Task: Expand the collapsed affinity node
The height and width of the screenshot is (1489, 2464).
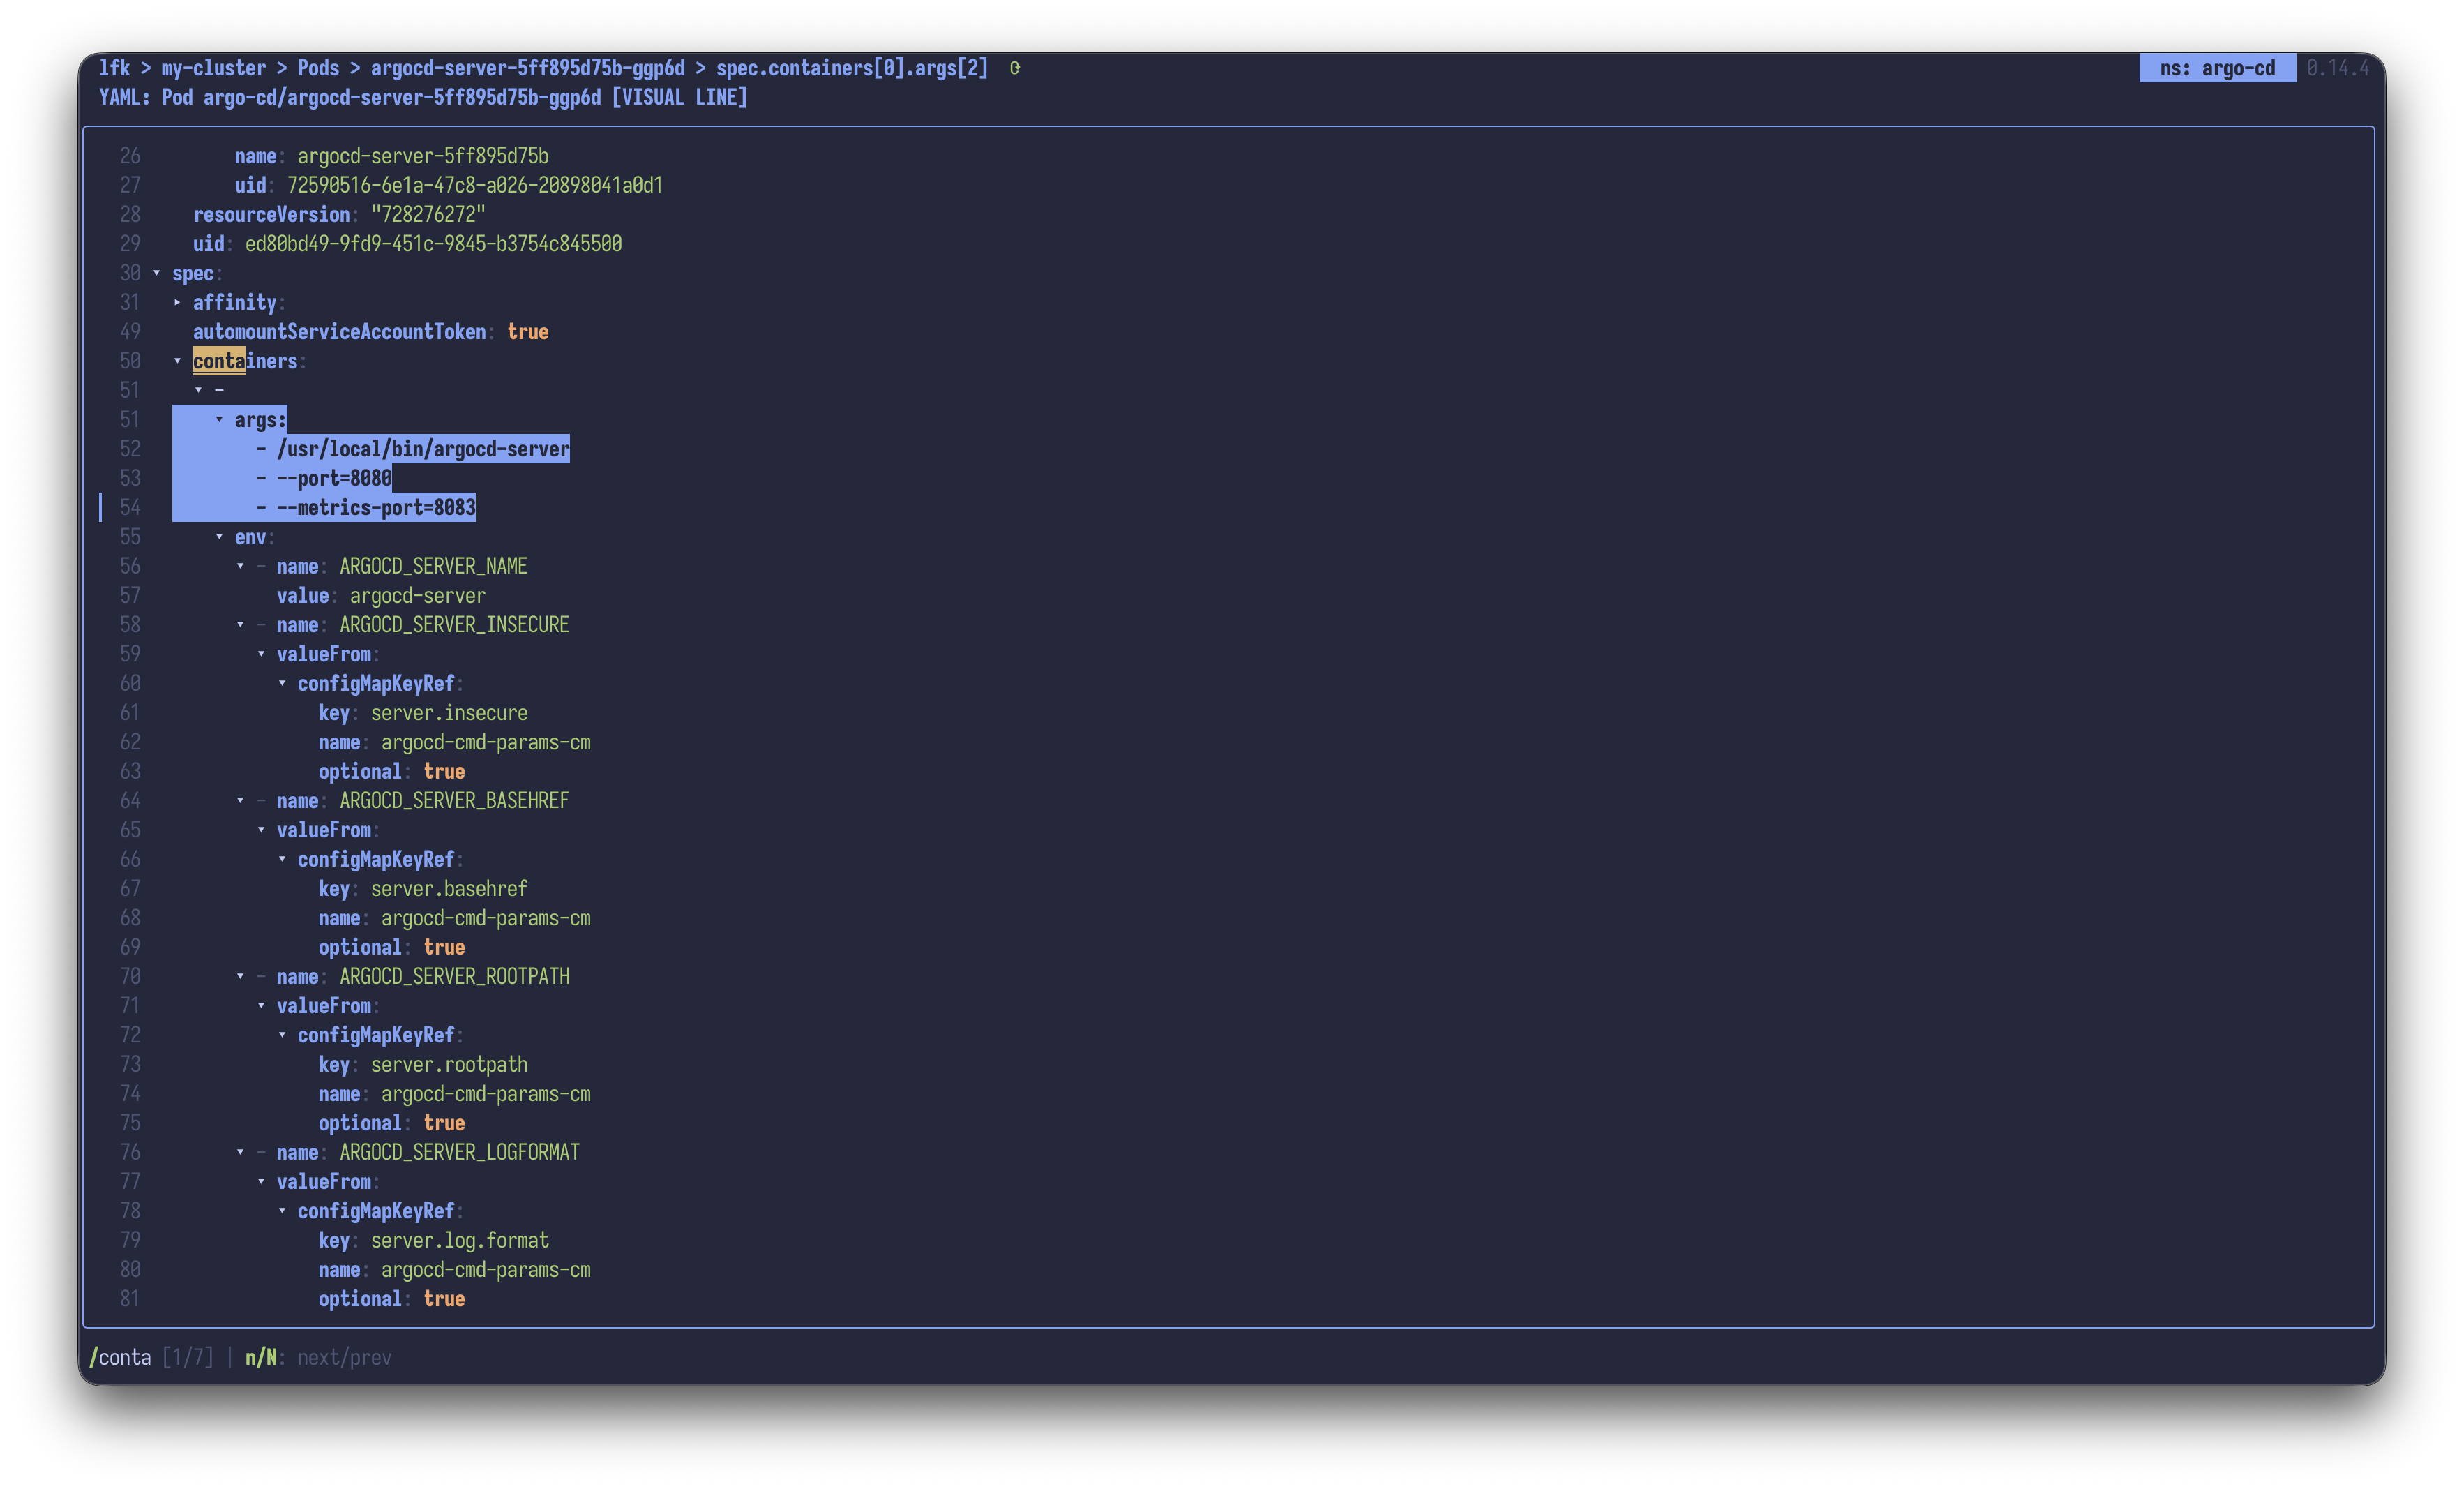Action: point(178,302)
